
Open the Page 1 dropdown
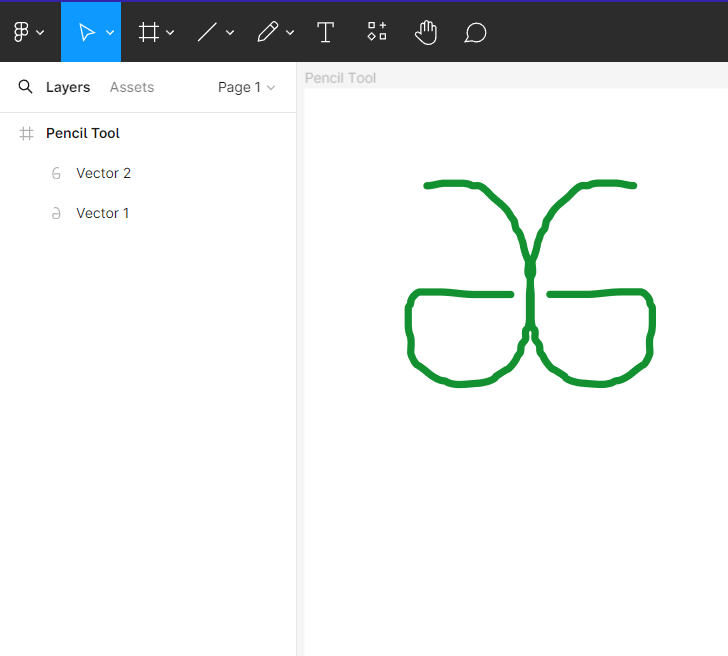[247, 87]
